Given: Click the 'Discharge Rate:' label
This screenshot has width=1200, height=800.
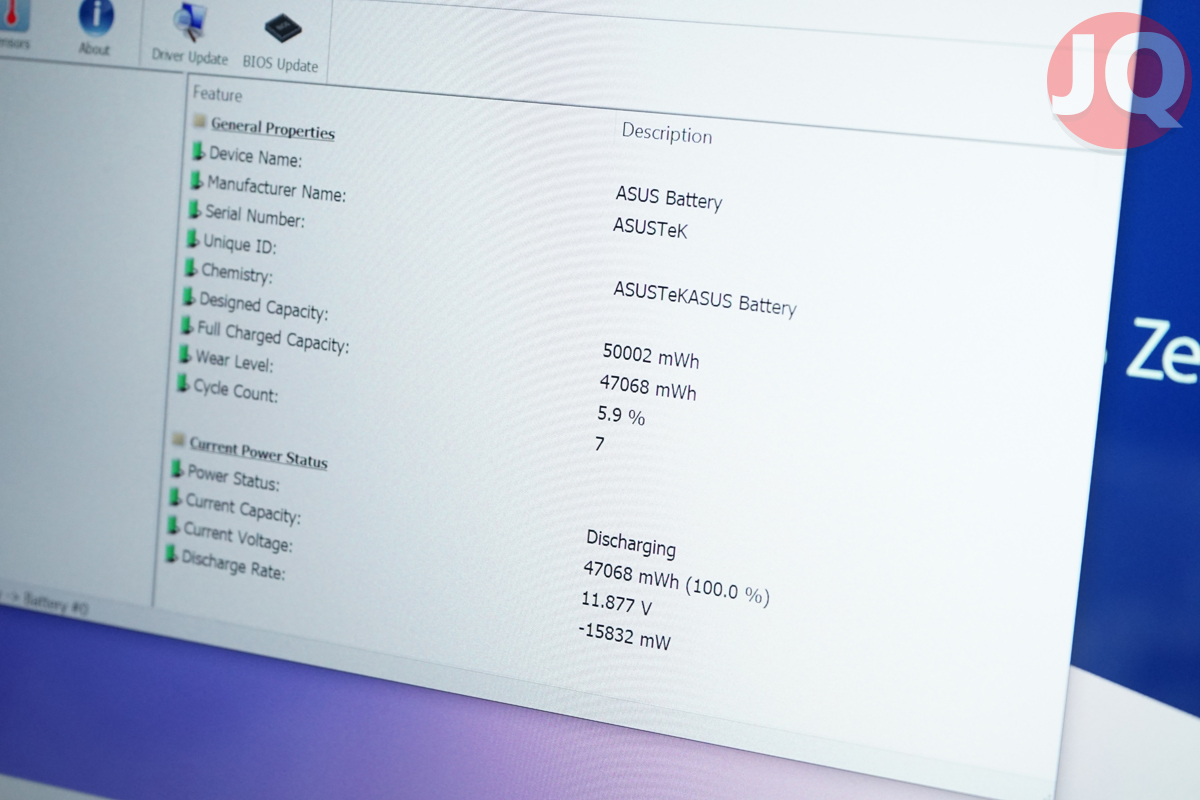Looking at the screenshot, I should [233, 564].
